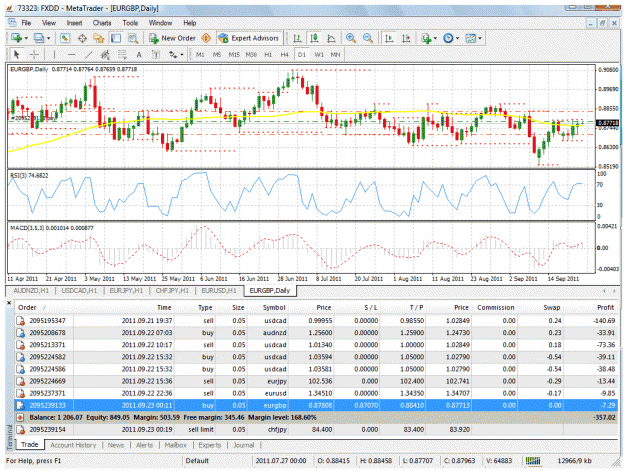The image size is (625, 471).
Task: Open the Strategy Tester icon
Action: pyautogui.click(x=133, y=38)
